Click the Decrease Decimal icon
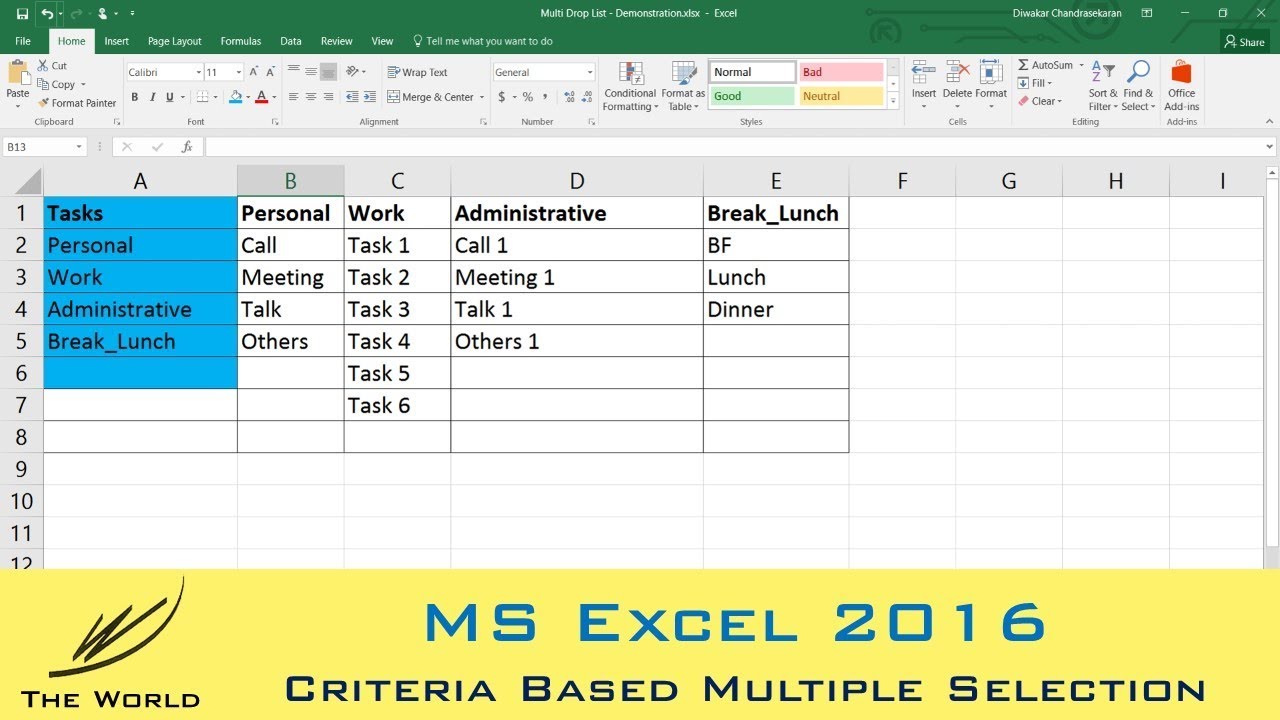This screenshot has height=720, width=1280. pos(586,97)
